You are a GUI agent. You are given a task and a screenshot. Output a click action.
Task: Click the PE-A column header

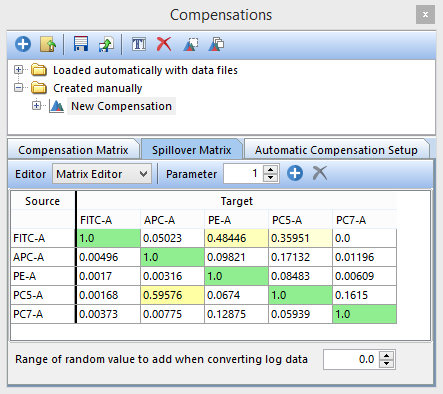click(236, 220)
